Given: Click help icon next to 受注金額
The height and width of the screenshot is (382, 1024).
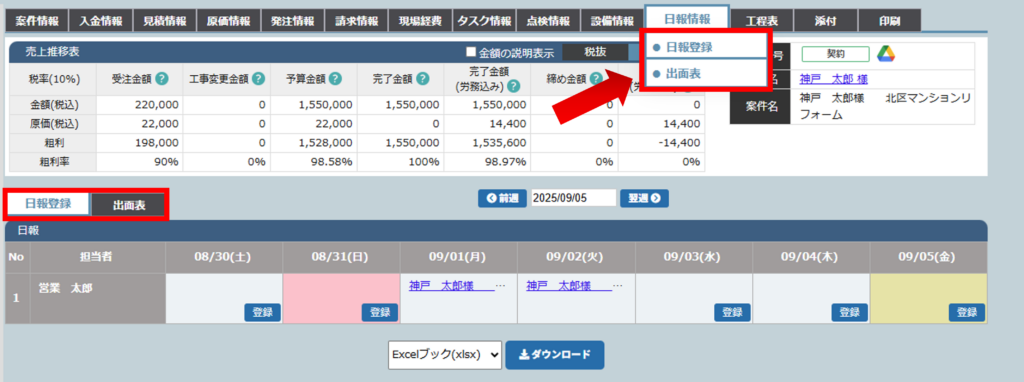Looking at the screenshot, I should [162, 79].
